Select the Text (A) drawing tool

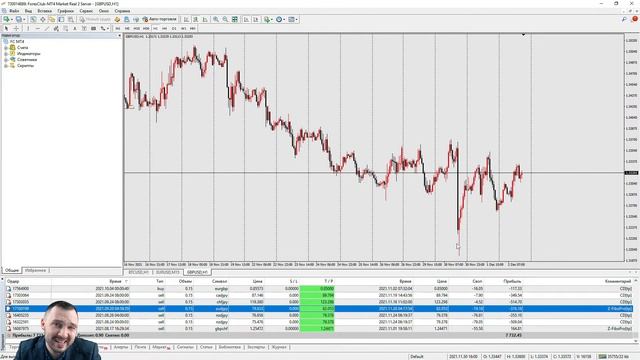pyautogui.click(x=75, y=29)
